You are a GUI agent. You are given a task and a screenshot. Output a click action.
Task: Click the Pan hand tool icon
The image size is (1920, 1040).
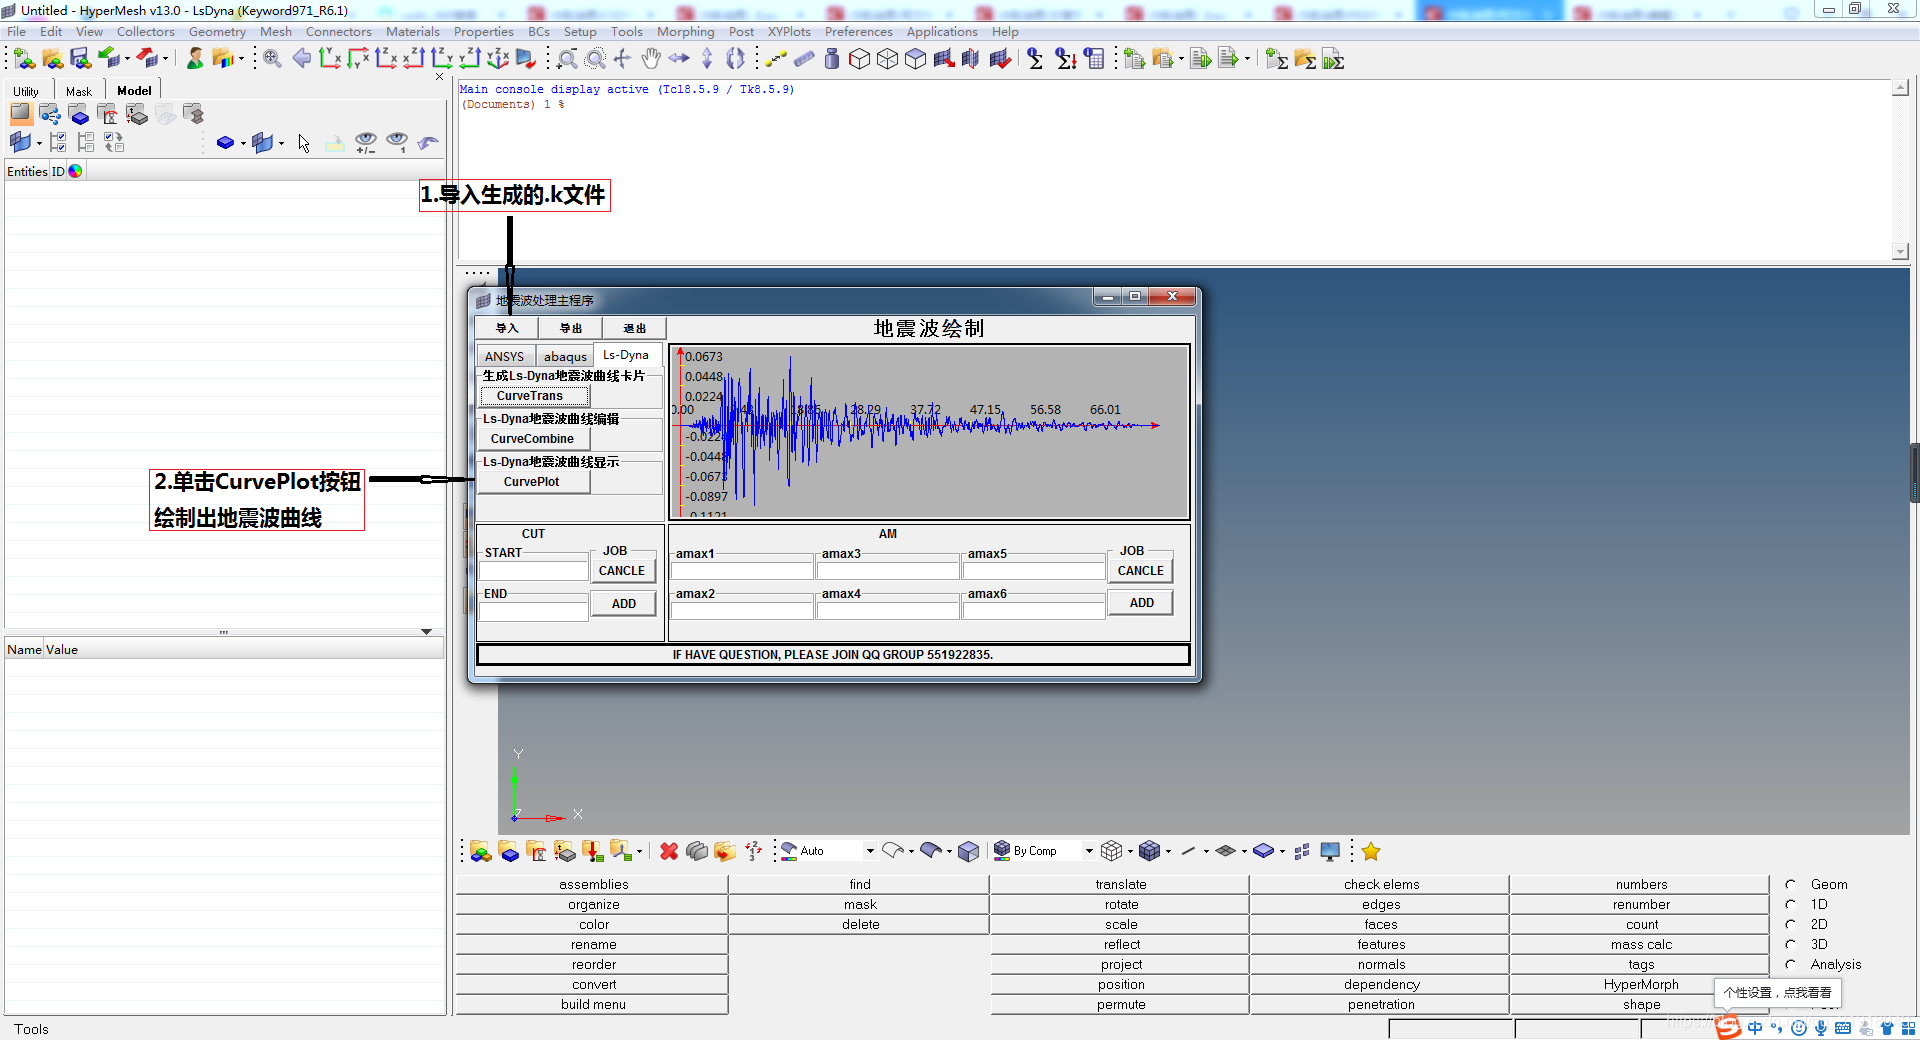point(651,59)
